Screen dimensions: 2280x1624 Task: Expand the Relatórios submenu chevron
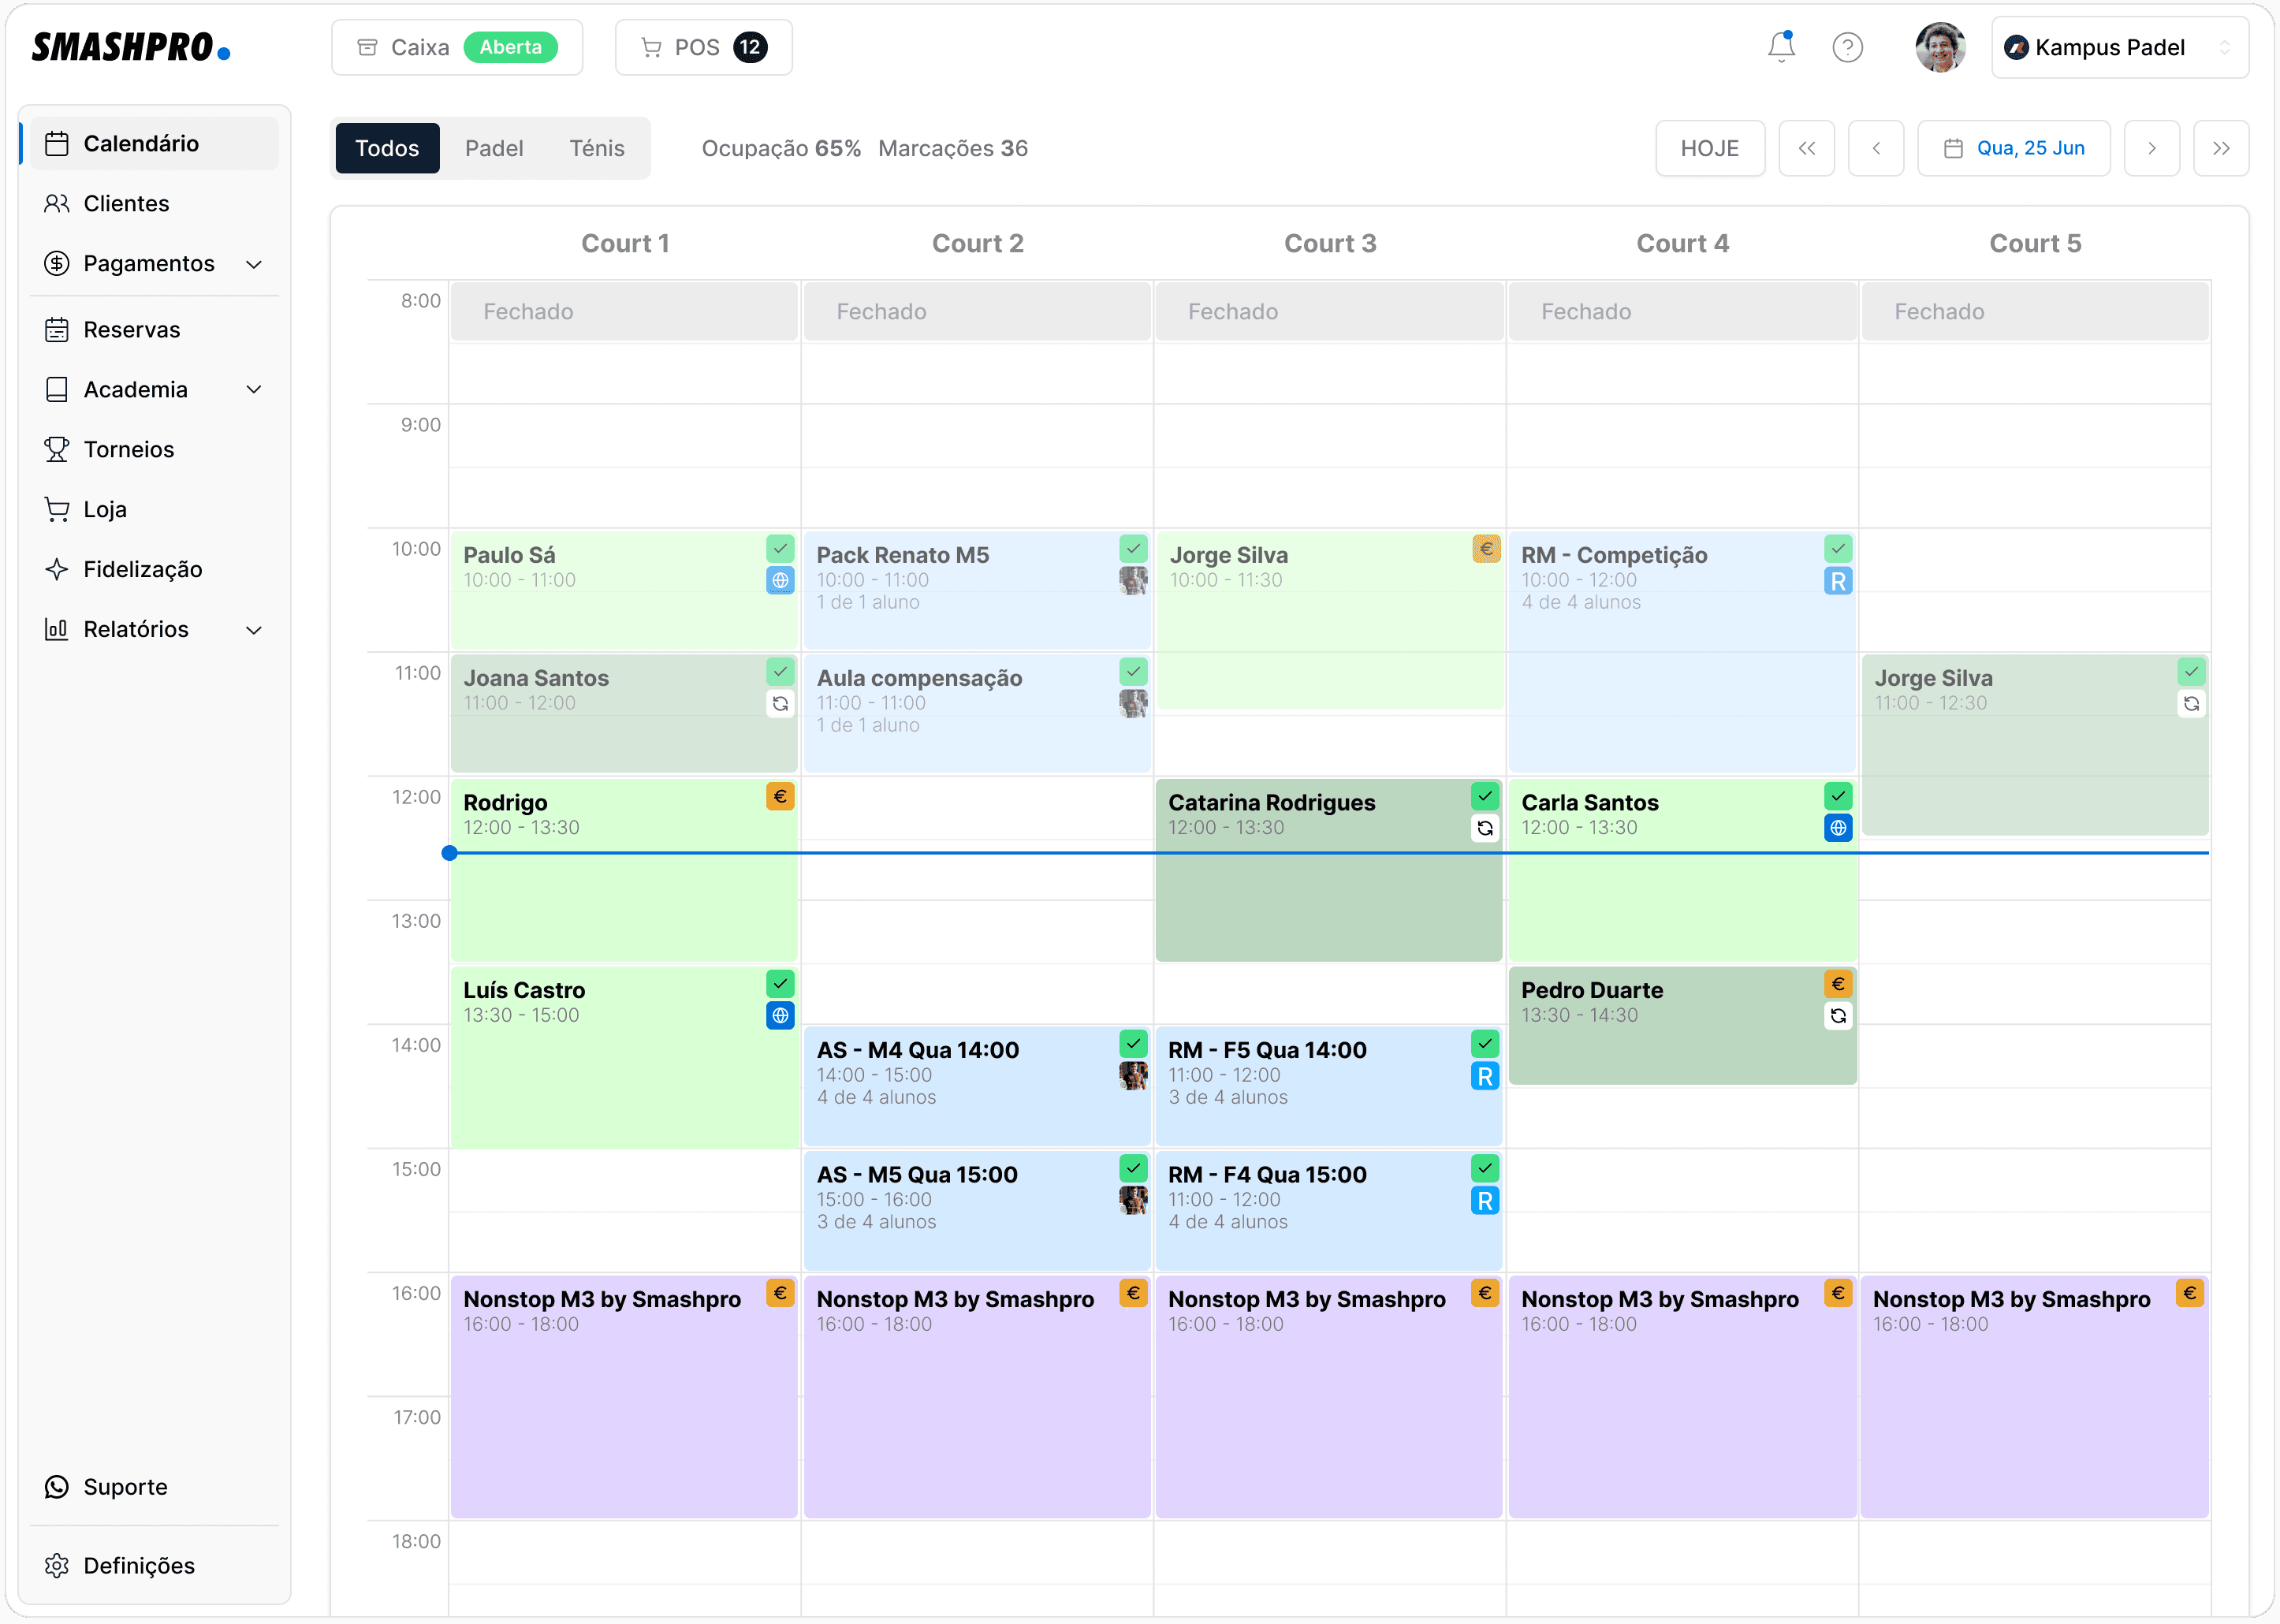pos(254,630)
